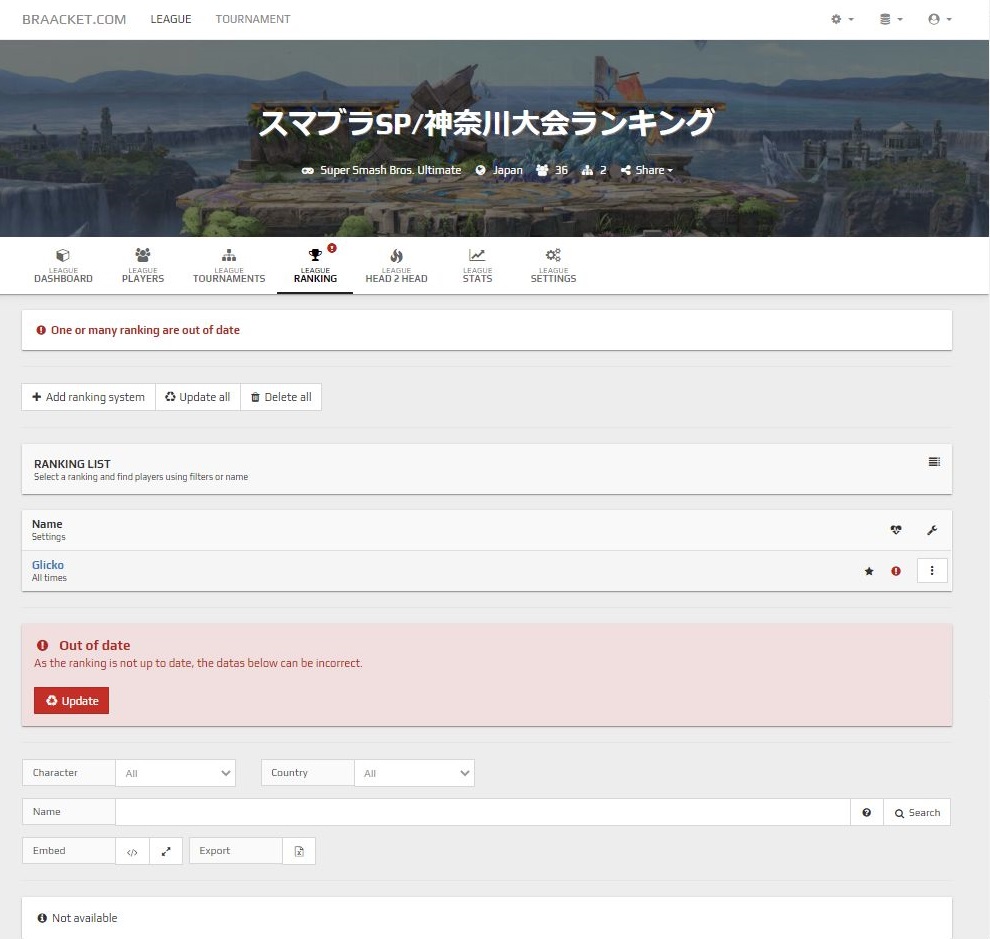Click the expand fullscreen embed icon
990x939 pixels.
(166, 851)
